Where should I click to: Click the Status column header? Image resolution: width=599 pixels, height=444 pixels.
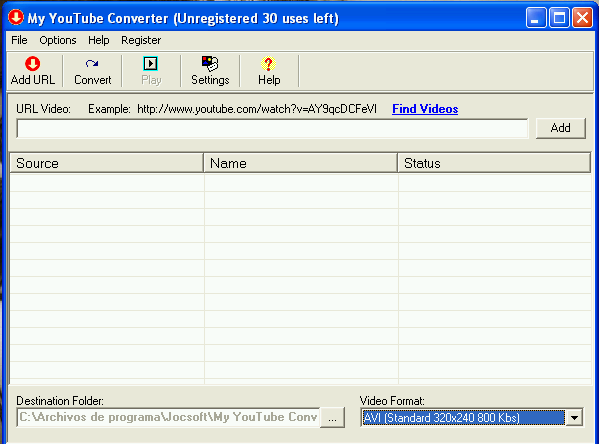tap(494, 163)
